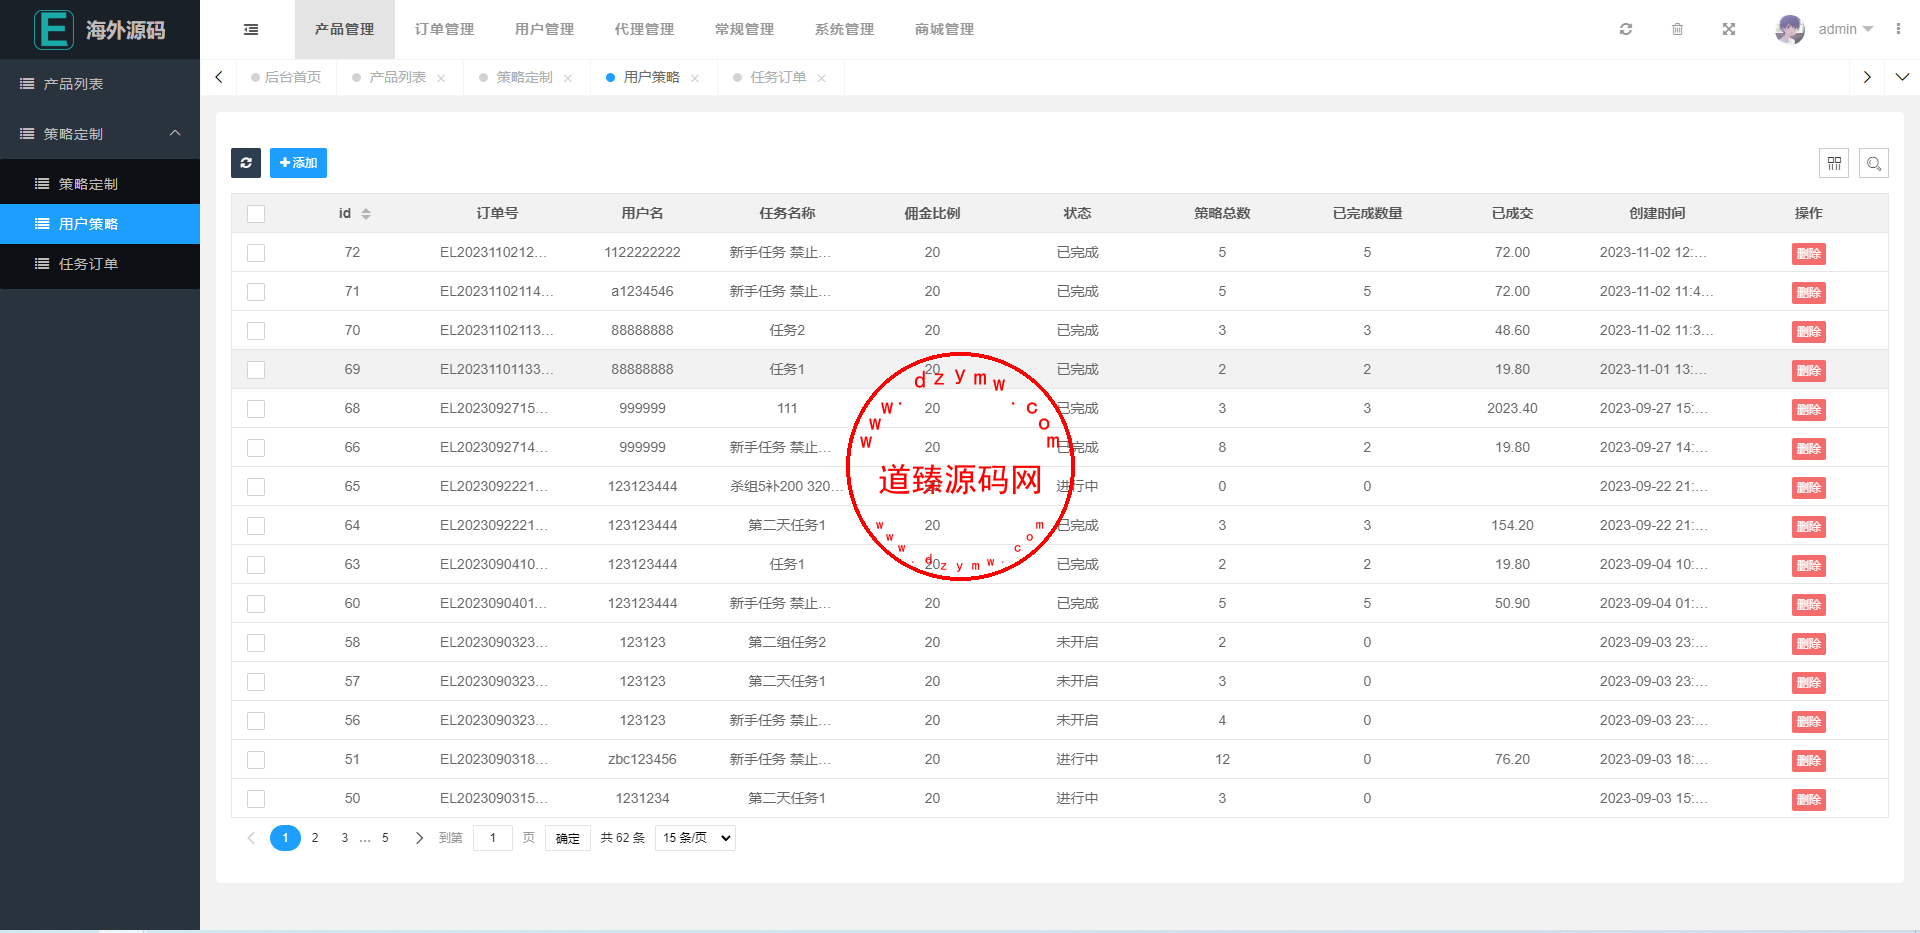This screenshot has height=933, width=1920.
Task: Open 任务订单 in the sidebar
Action: (100, 264)
